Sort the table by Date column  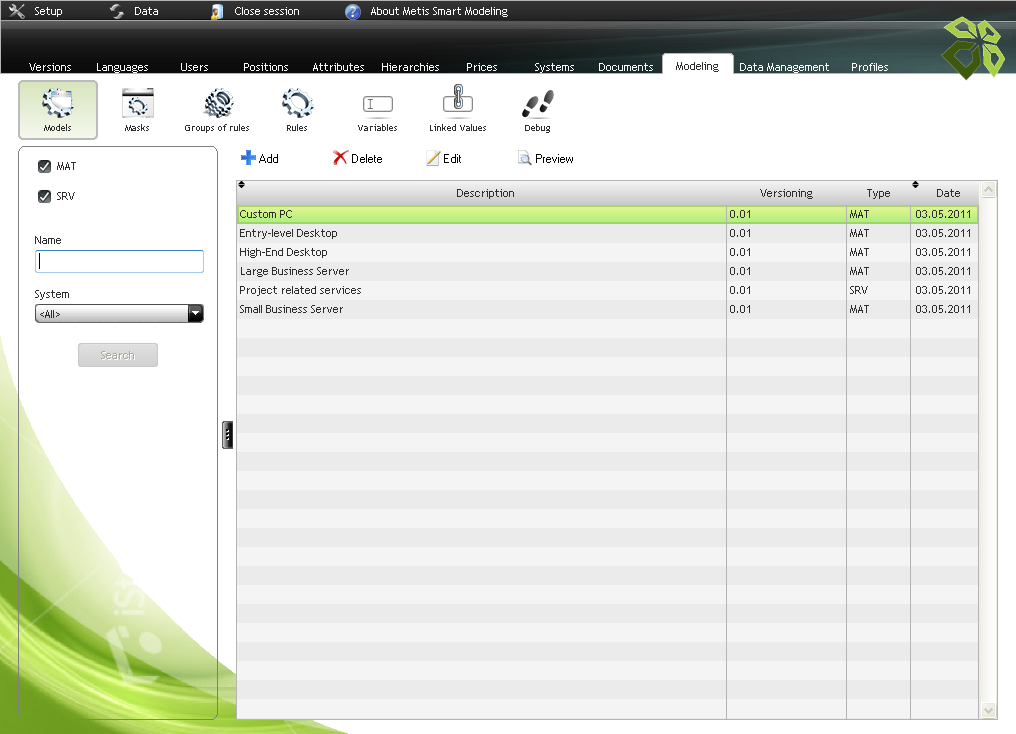947,193
